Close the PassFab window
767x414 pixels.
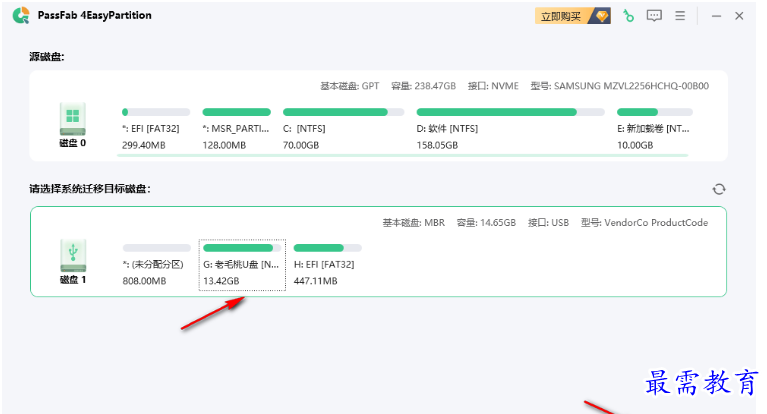[739, 16]
